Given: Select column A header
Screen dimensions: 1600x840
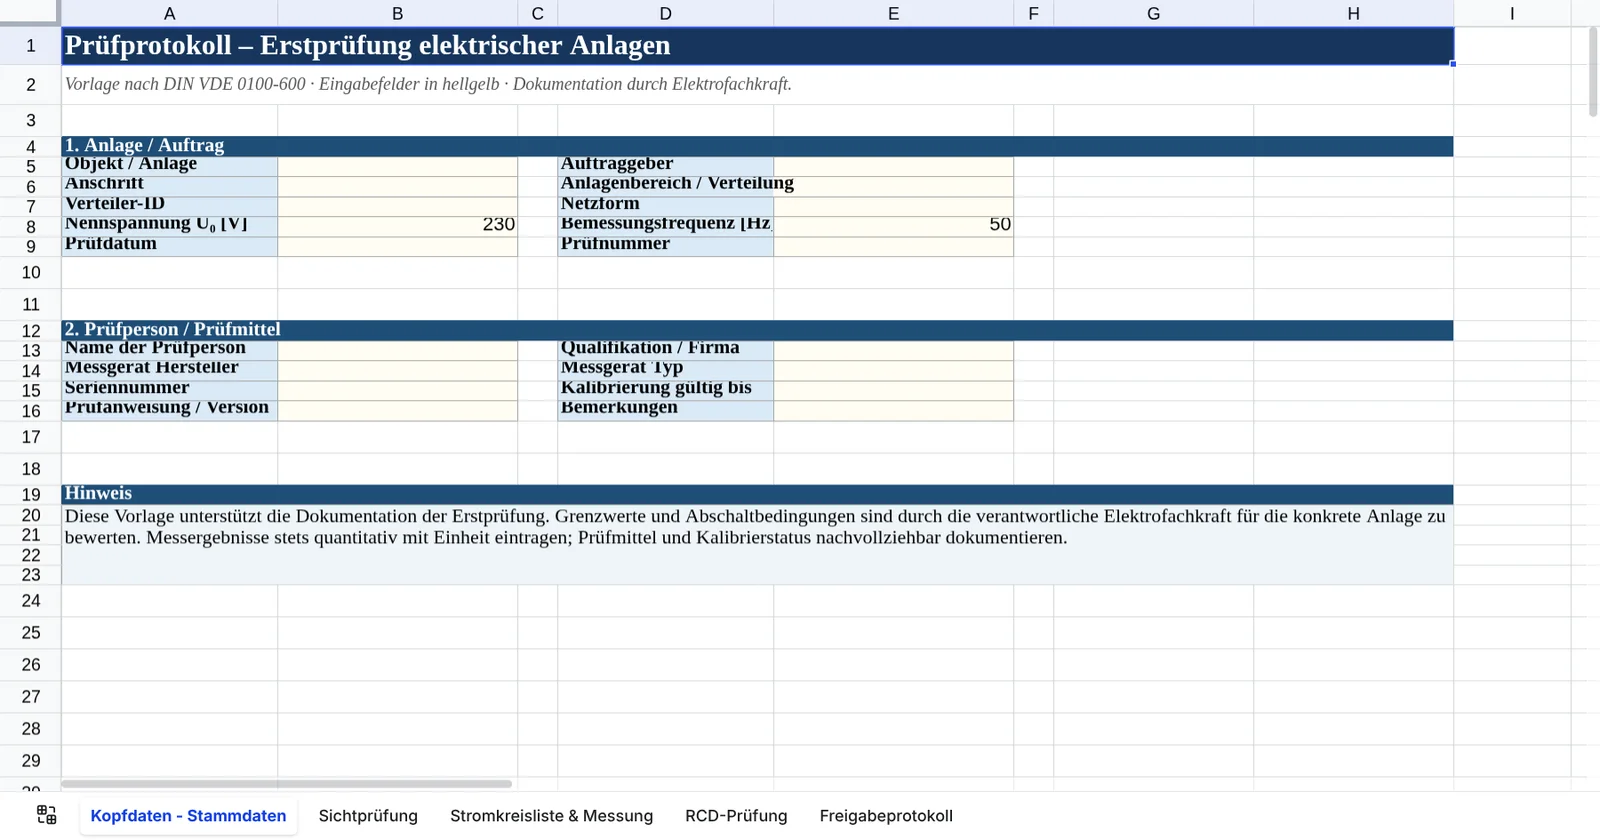Looking at the screenshot, I should click(x=169, y=13).
